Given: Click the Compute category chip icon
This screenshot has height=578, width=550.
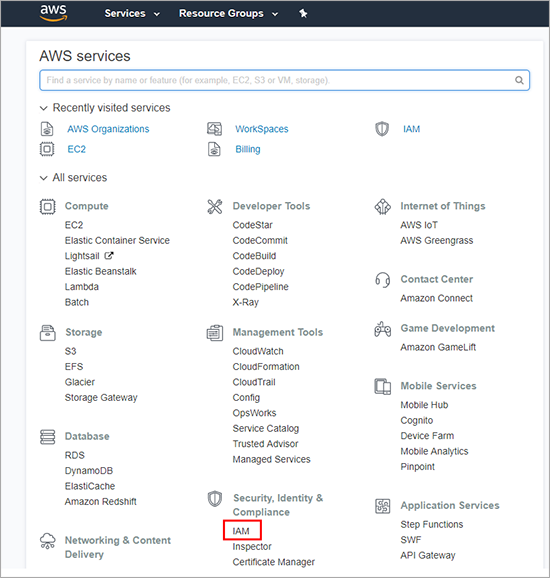Looking at the screenshot, I should coord(47,206).
